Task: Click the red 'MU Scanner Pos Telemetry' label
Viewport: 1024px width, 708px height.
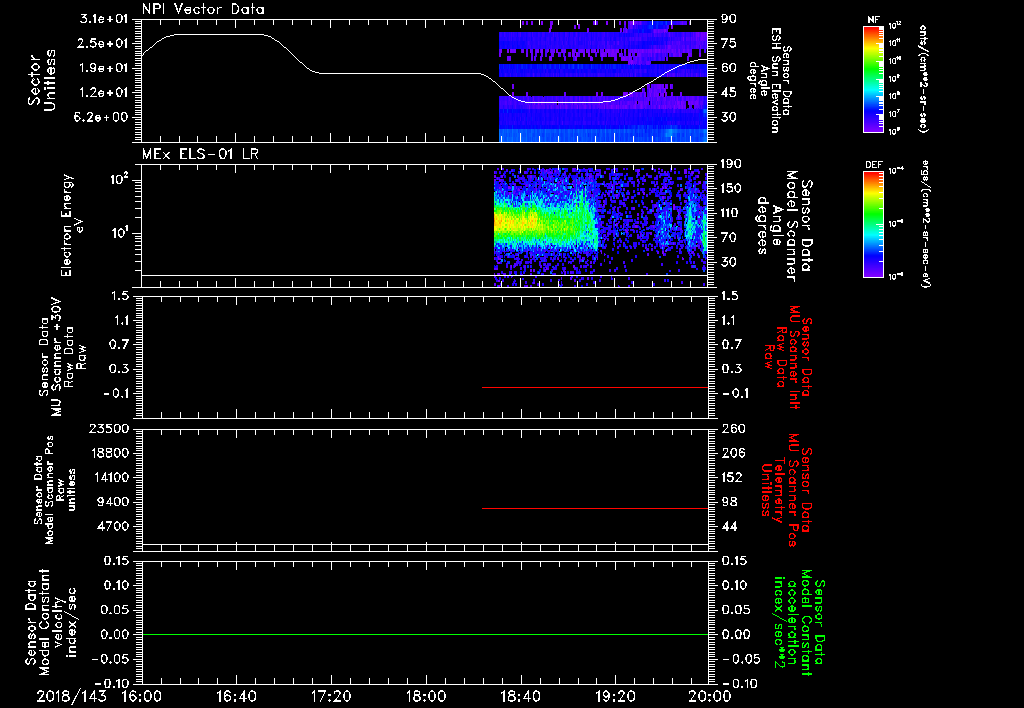Action: (x=786, y=491)
